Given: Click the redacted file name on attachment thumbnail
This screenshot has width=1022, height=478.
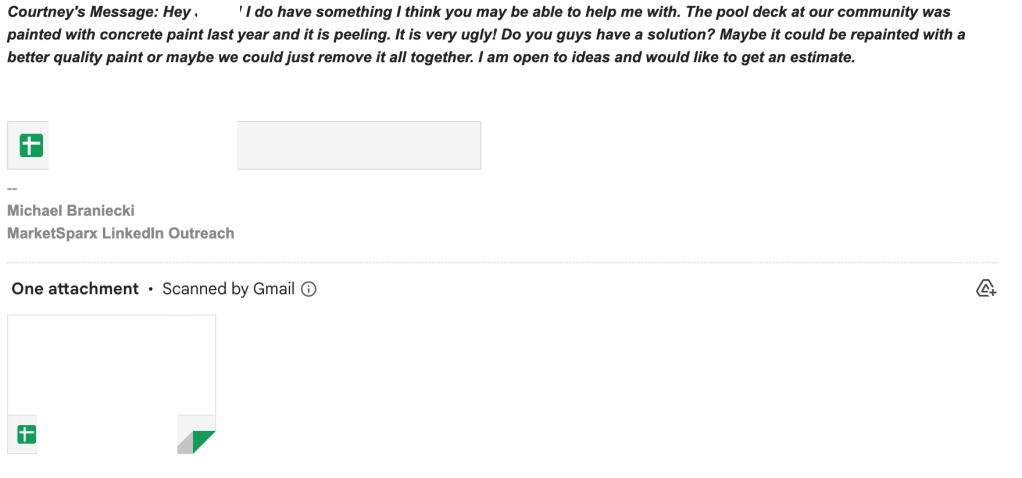Looking at the screenshot, I should [x=107, y=435].
